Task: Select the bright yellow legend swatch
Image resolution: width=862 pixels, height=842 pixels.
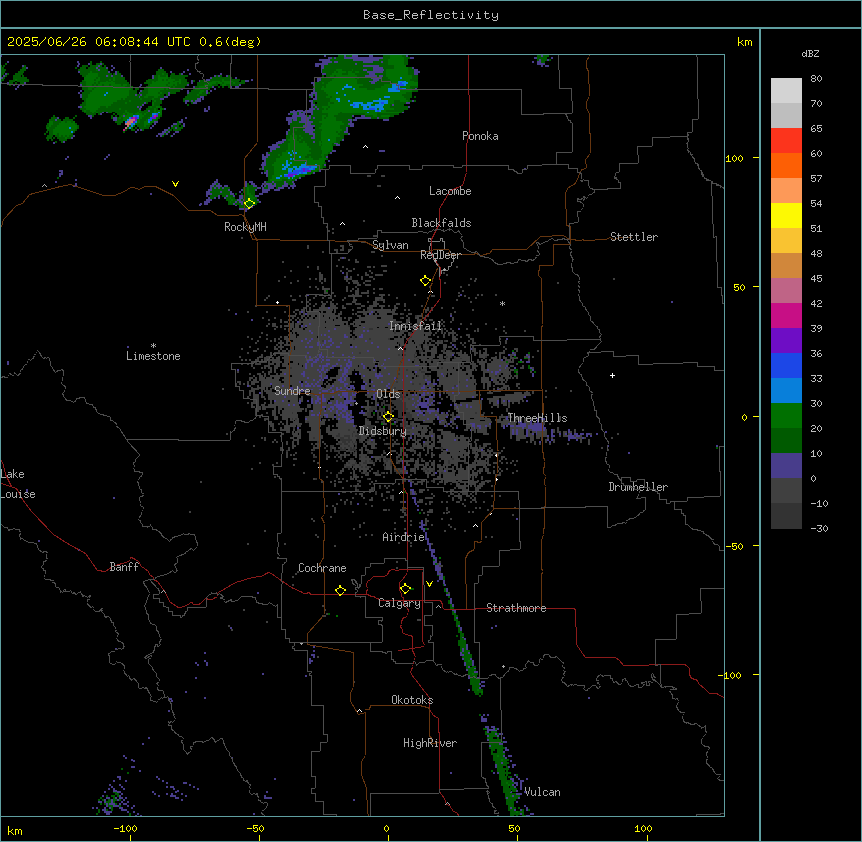Action: [786, 216]
